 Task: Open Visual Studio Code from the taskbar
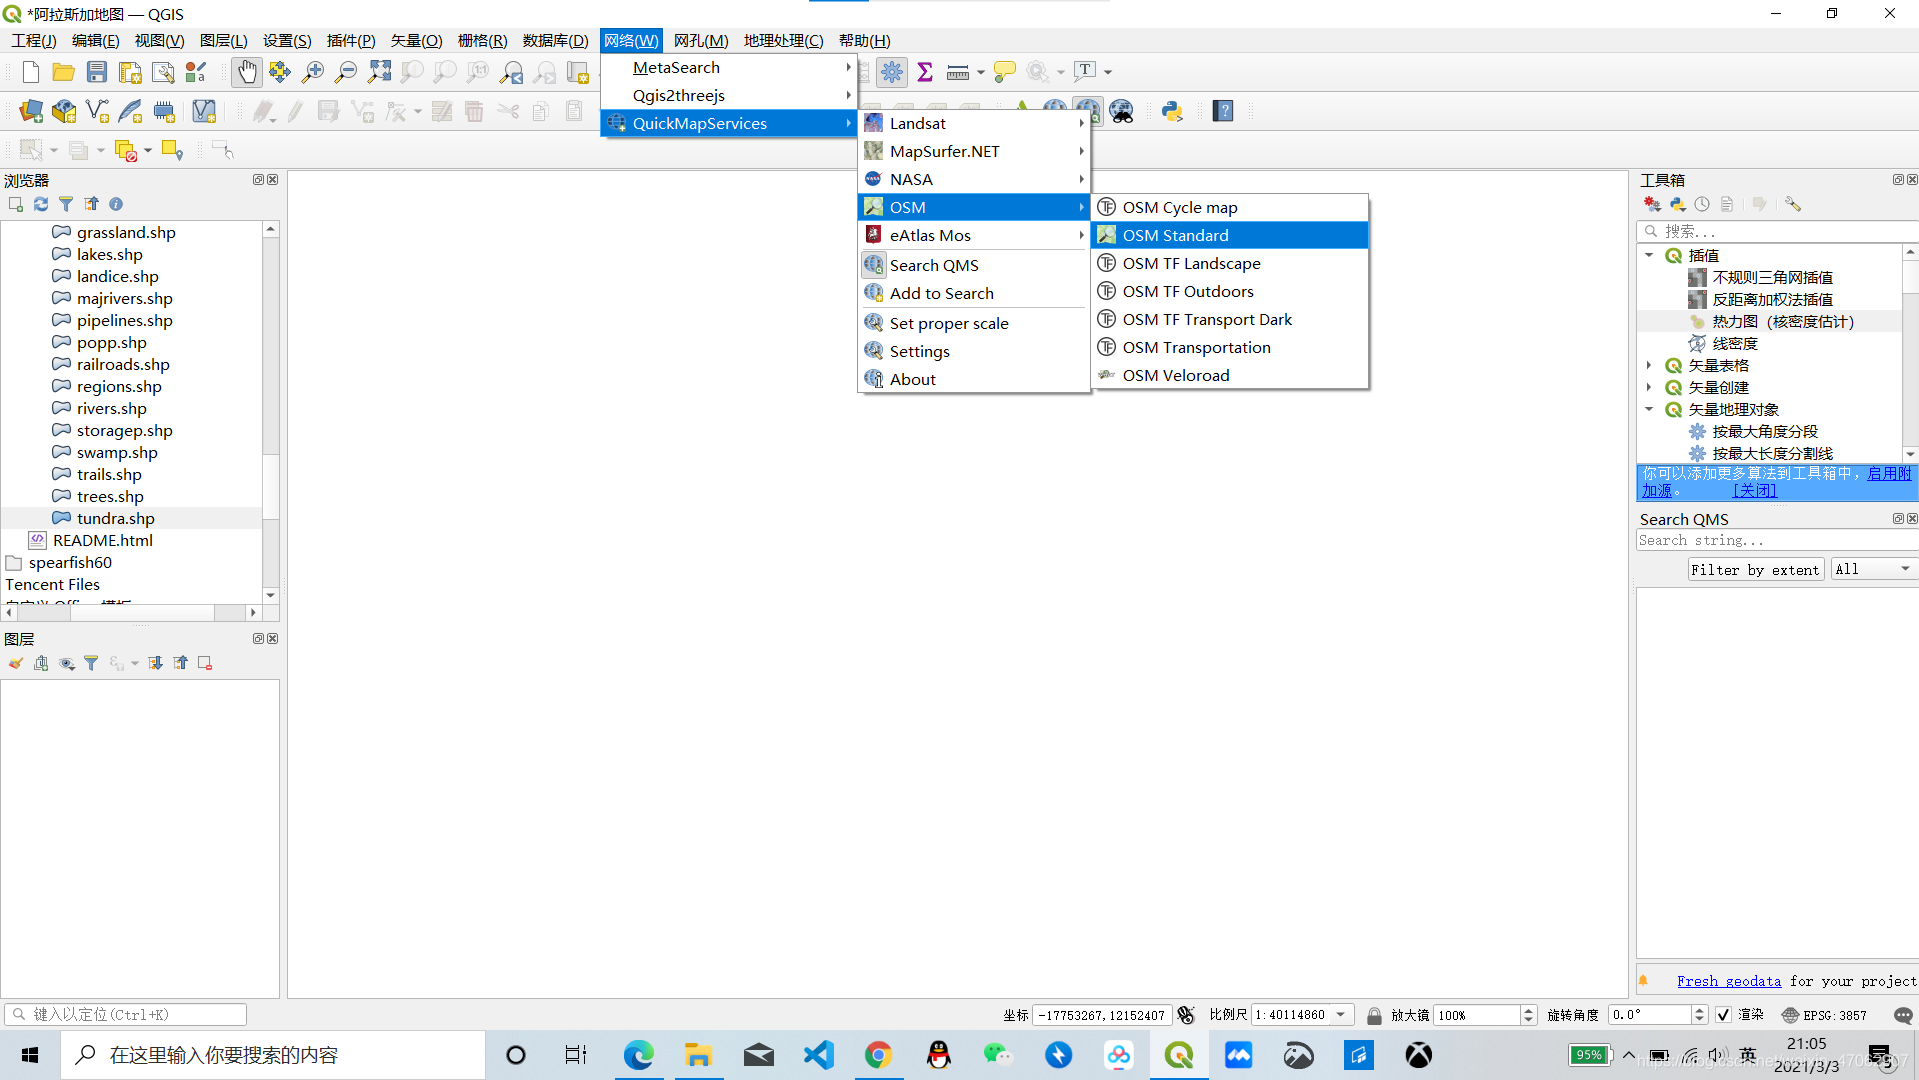click(x=818, y=1055)
